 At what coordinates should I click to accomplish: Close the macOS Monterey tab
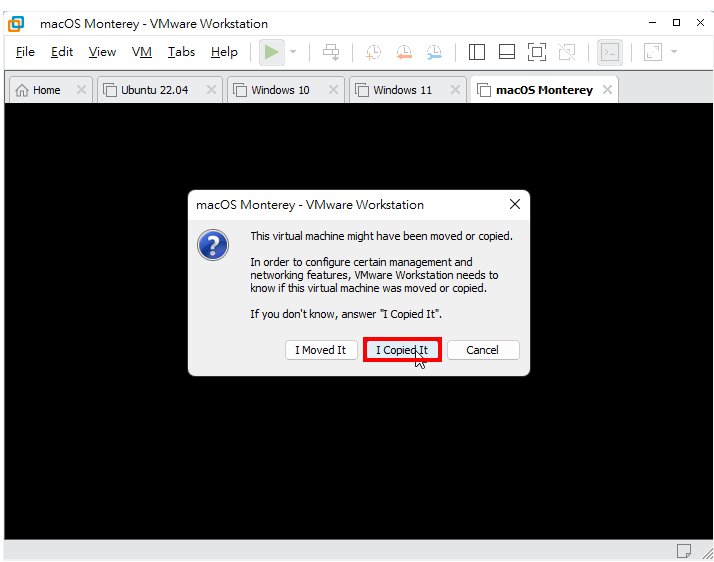click(607, 90)
